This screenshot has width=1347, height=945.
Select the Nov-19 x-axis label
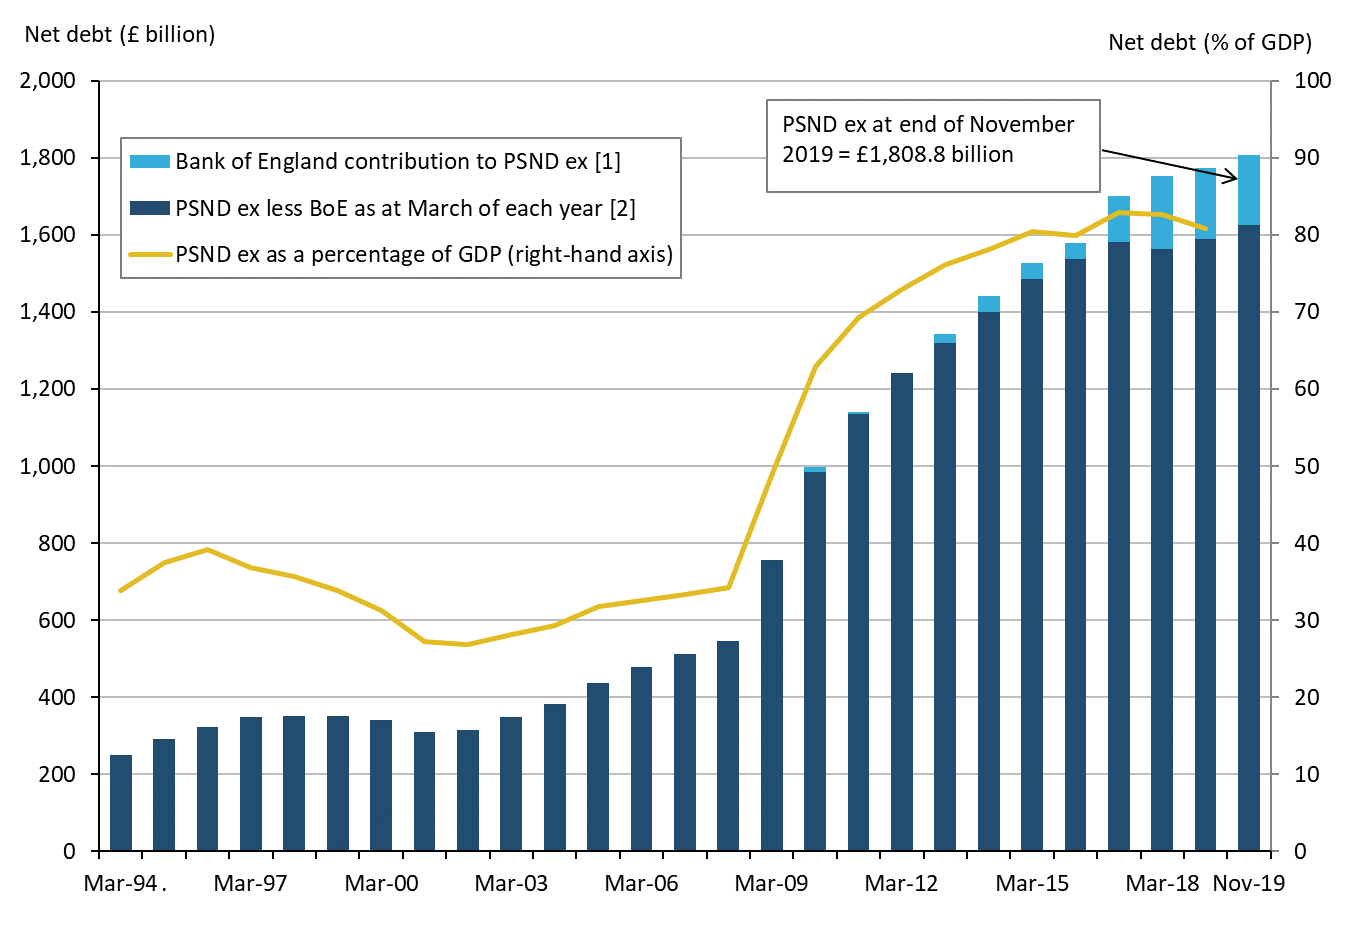(1248, 883)
